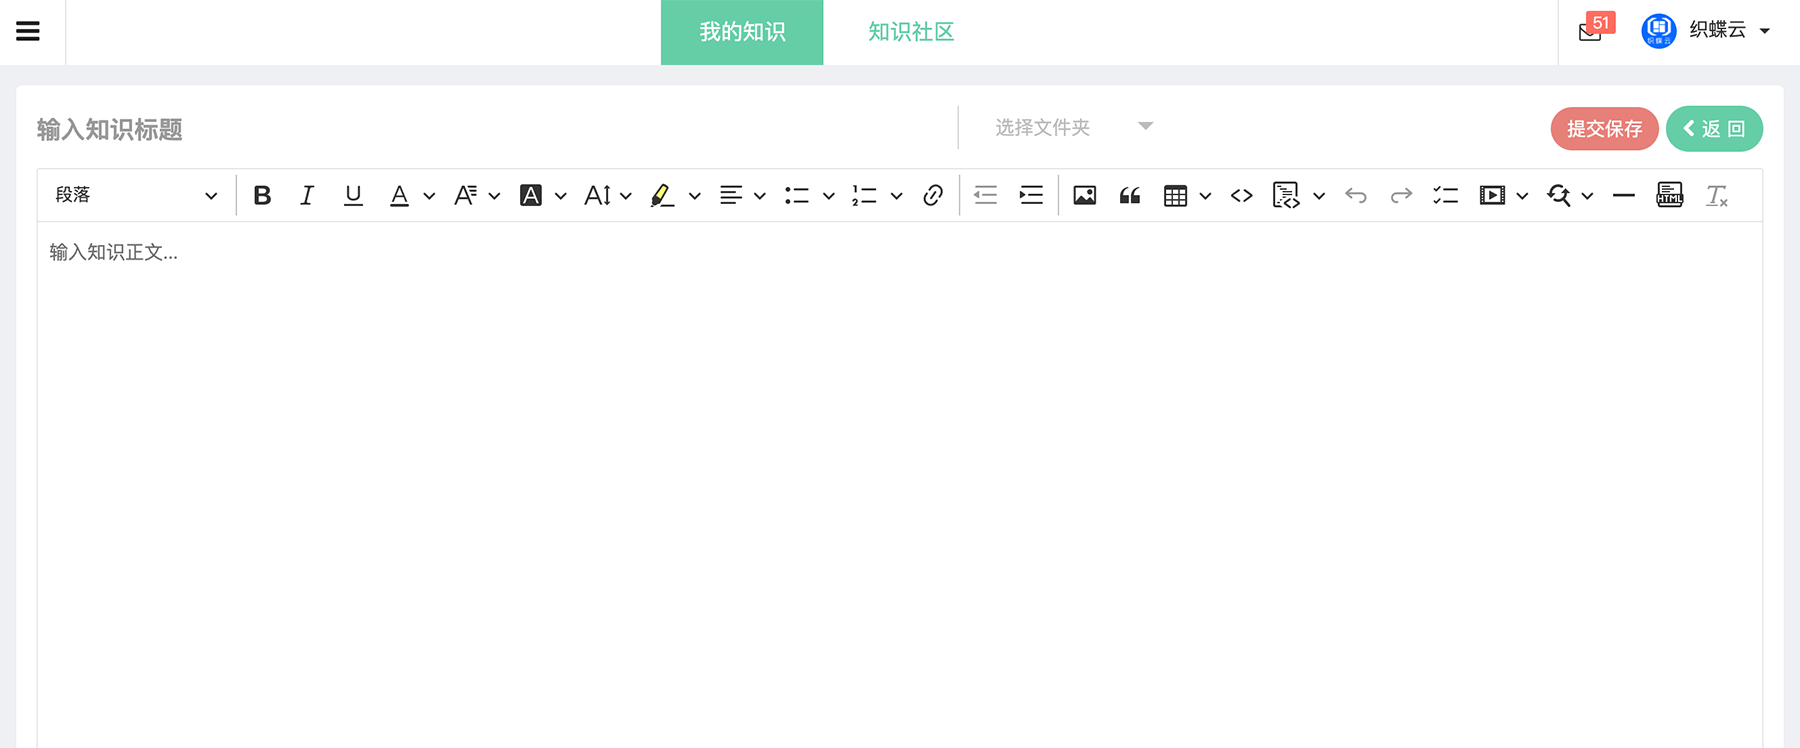Open the 段落 paragraph style dropdown
1800x748 pixels.
coord(136,195)
